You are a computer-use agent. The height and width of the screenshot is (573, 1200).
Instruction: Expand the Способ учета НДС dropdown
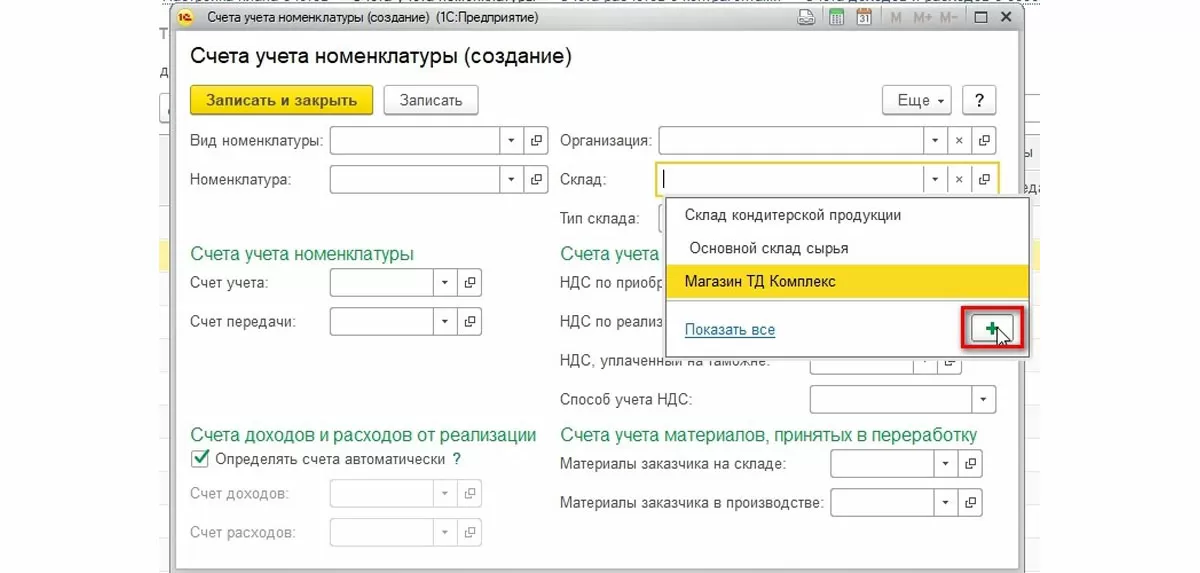click(x=984, y=400)
